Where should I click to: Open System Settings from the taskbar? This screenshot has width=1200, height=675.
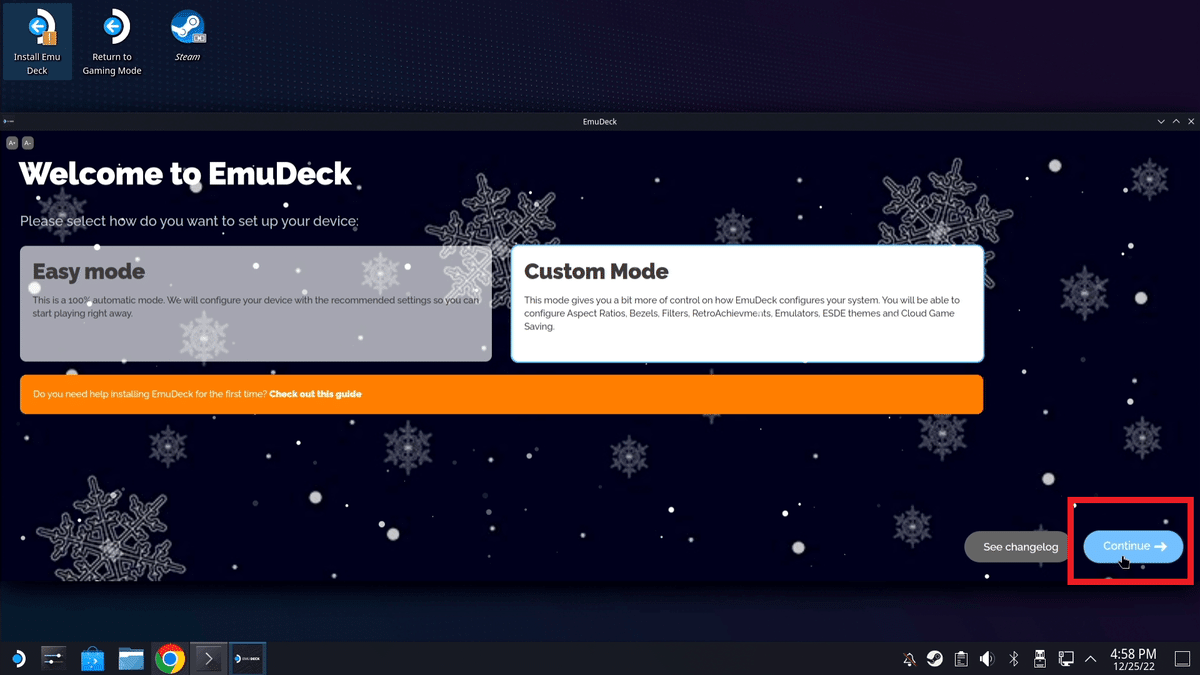[x=54, y=658]
